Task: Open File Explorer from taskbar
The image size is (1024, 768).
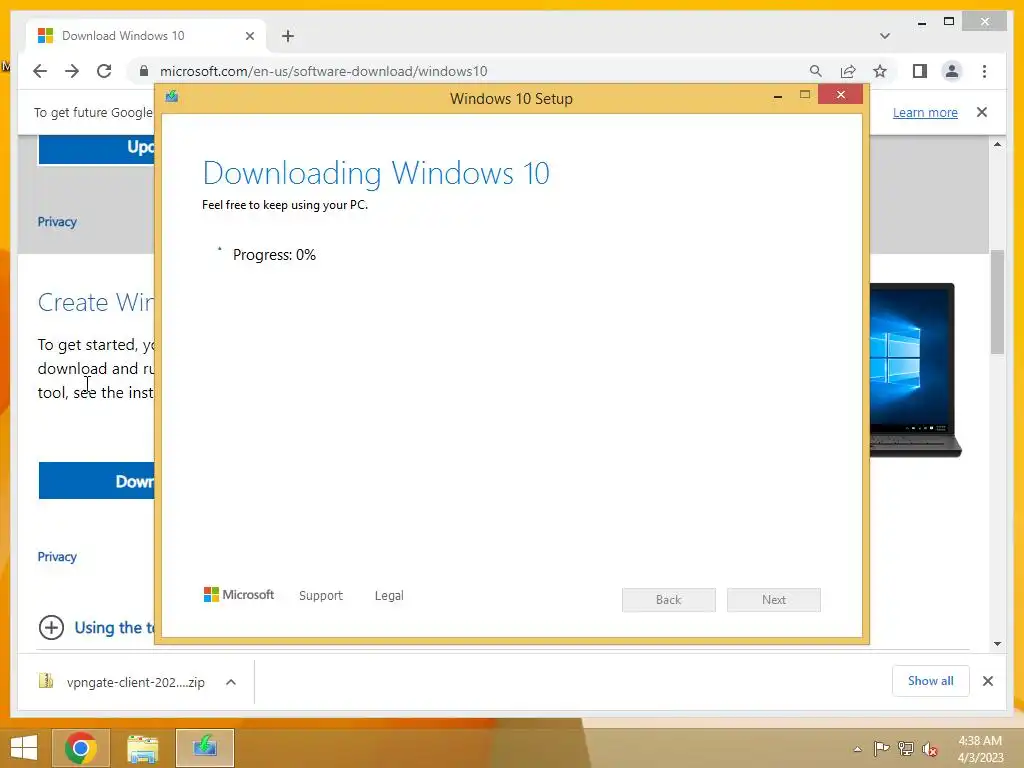Action: click(x=142, y=748)
